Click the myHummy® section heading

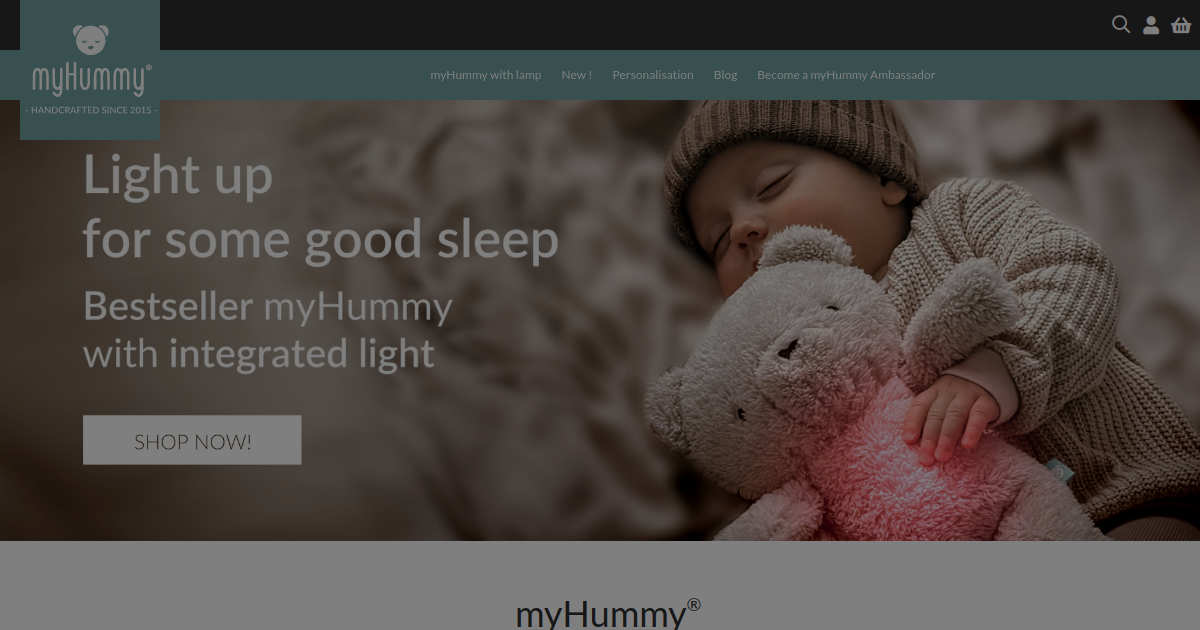(608, 612)
